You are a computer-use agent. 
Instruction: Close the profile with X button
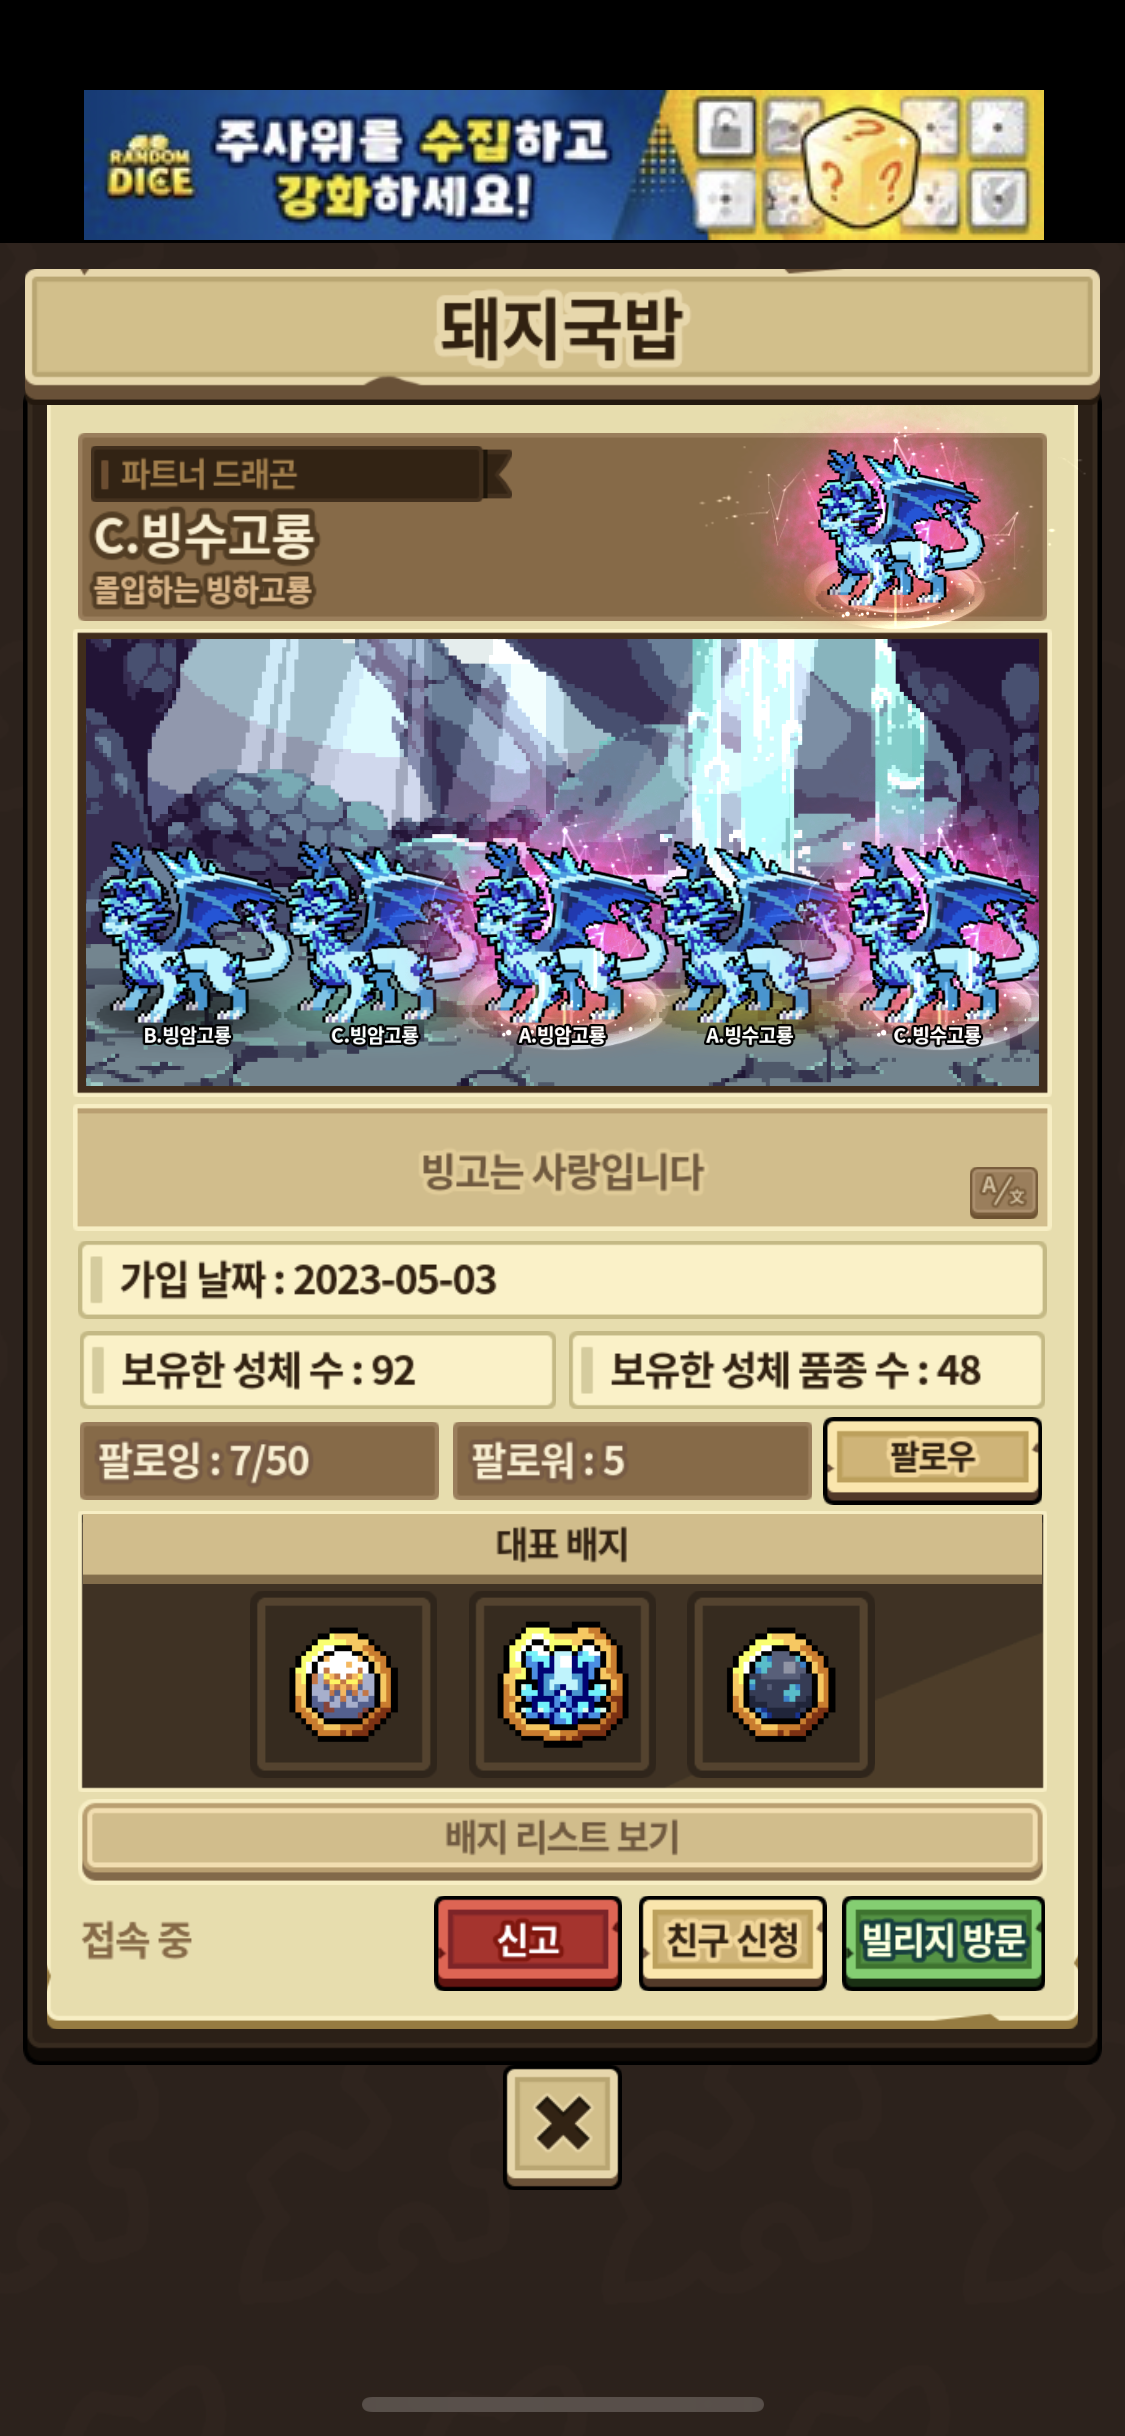(x=562, y=2127)
